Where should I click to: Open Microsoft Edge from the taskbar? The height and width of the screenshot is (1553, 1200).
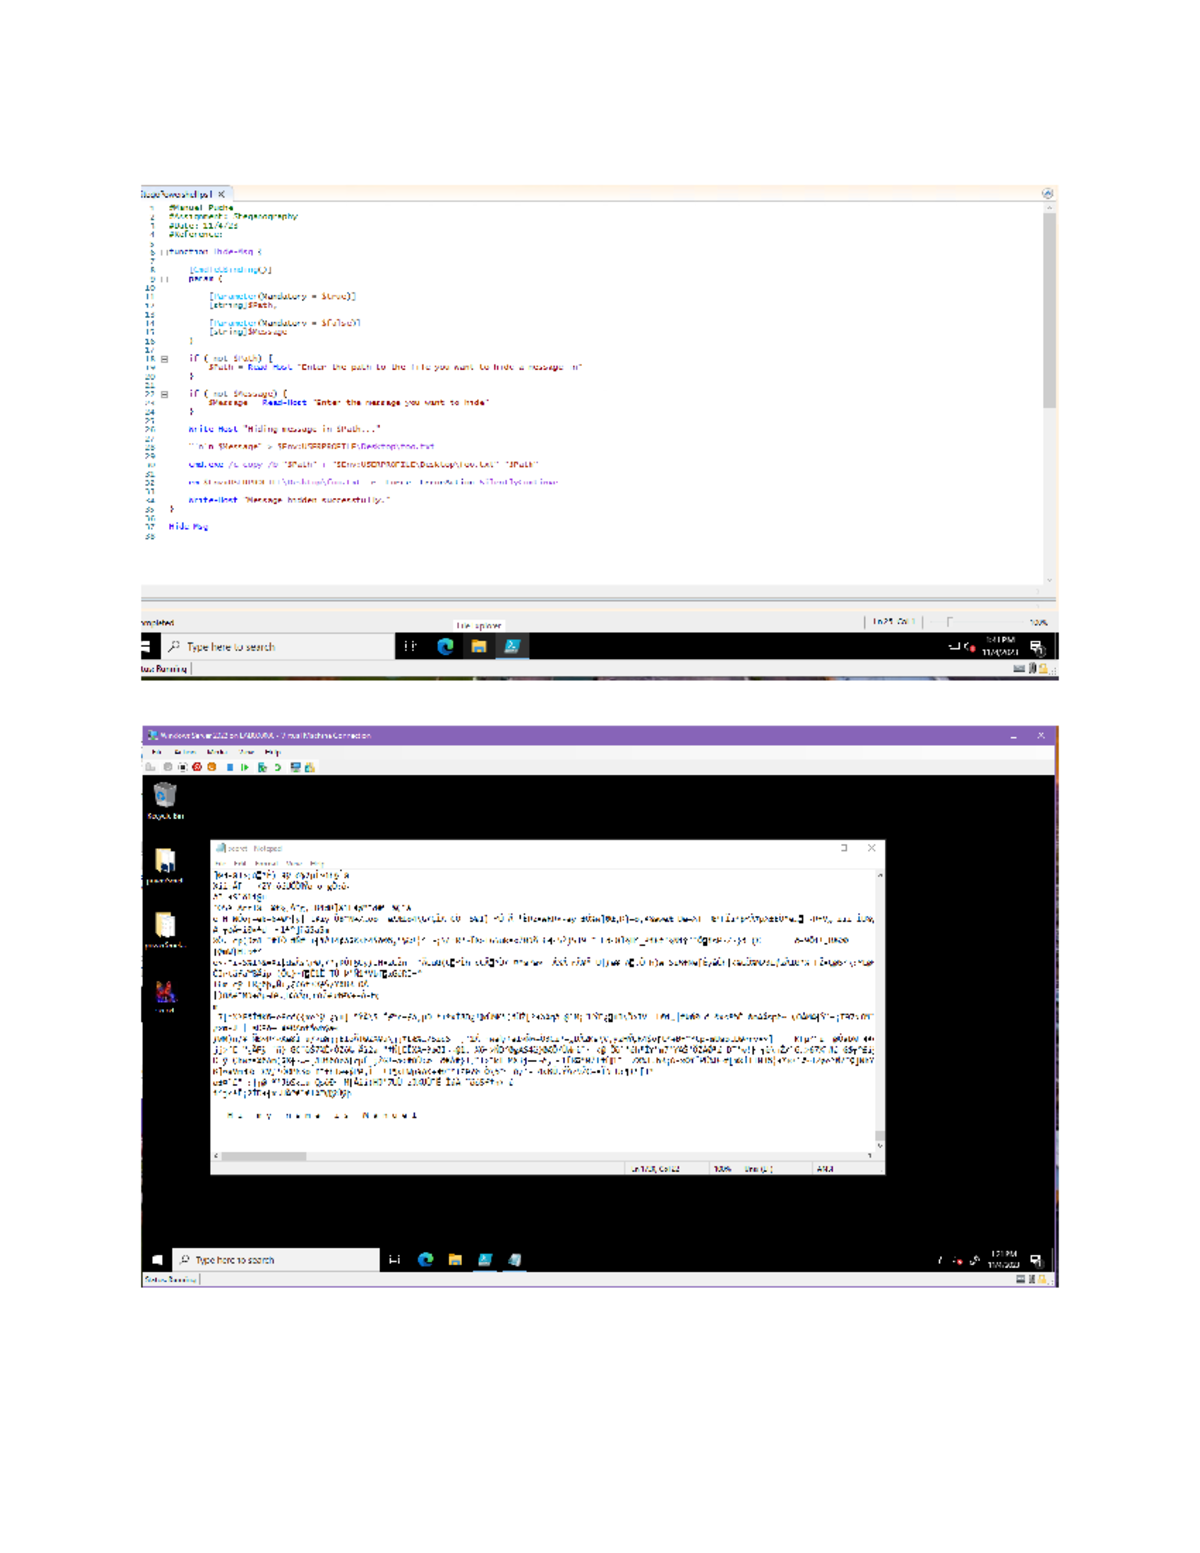click(427, 1260)
